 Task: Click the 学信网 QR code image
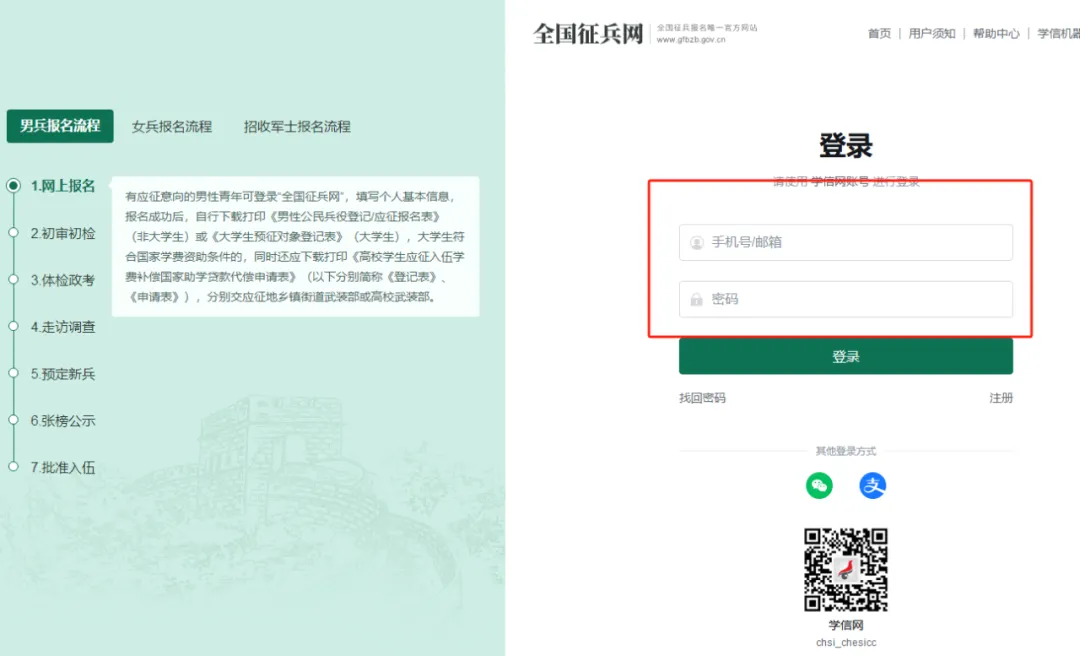point(846,570)
